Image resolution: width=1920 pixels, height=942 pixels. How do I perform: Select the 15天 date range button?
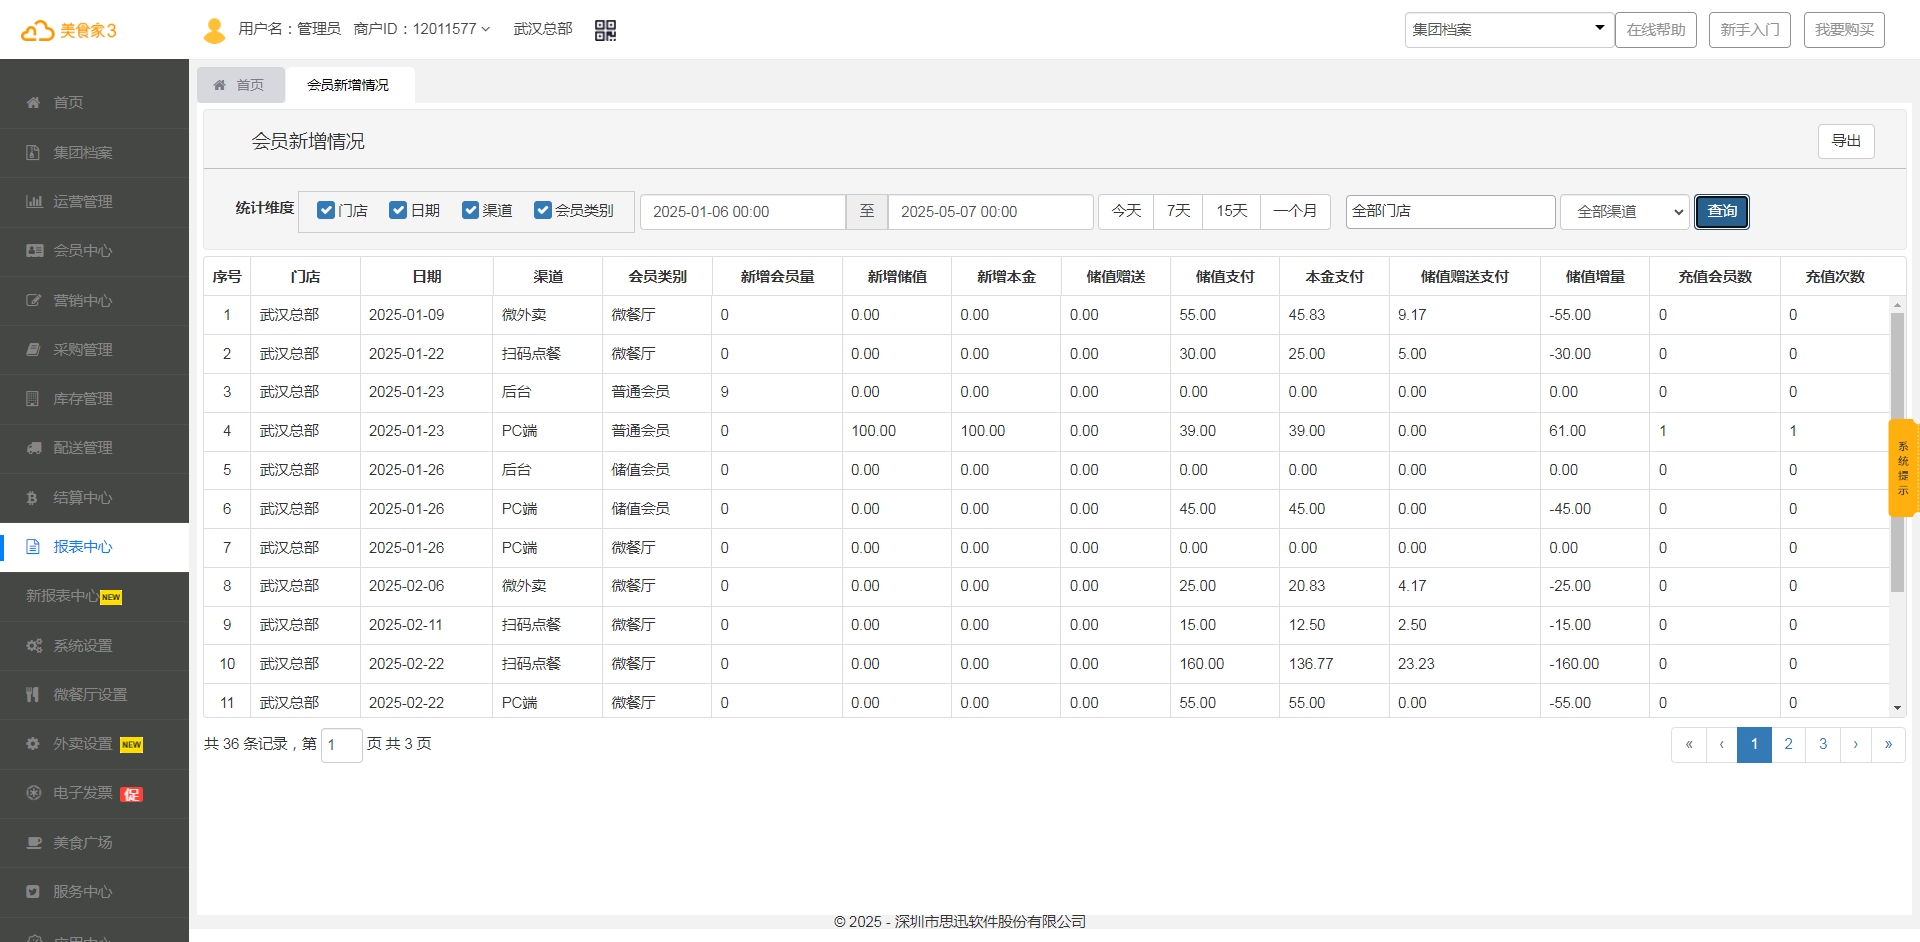click(1232, 211)
